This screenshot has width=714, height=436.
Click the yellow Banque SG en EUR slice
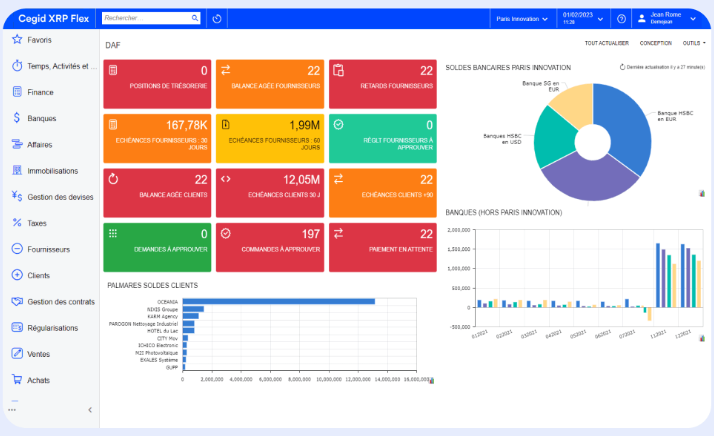pyautogui.click(x=575, y=104)
